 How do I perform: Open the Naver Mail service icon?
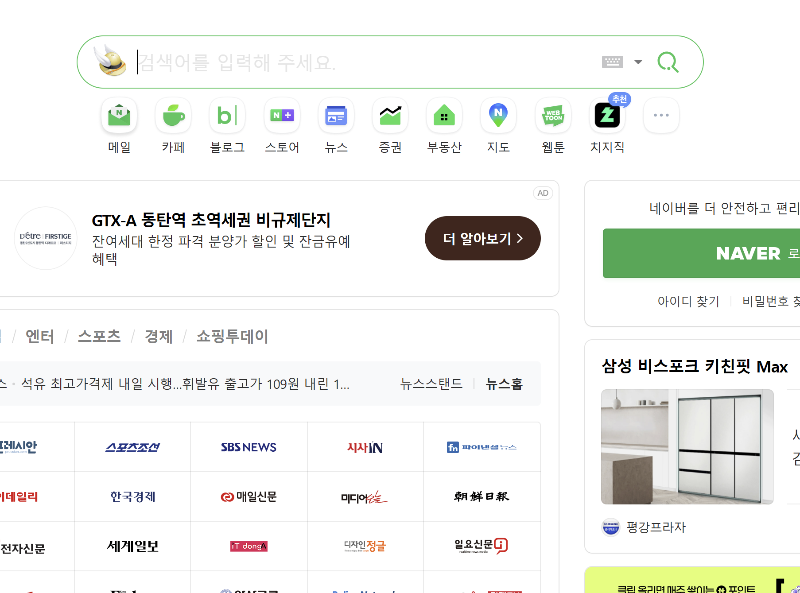tap(118, 115)
